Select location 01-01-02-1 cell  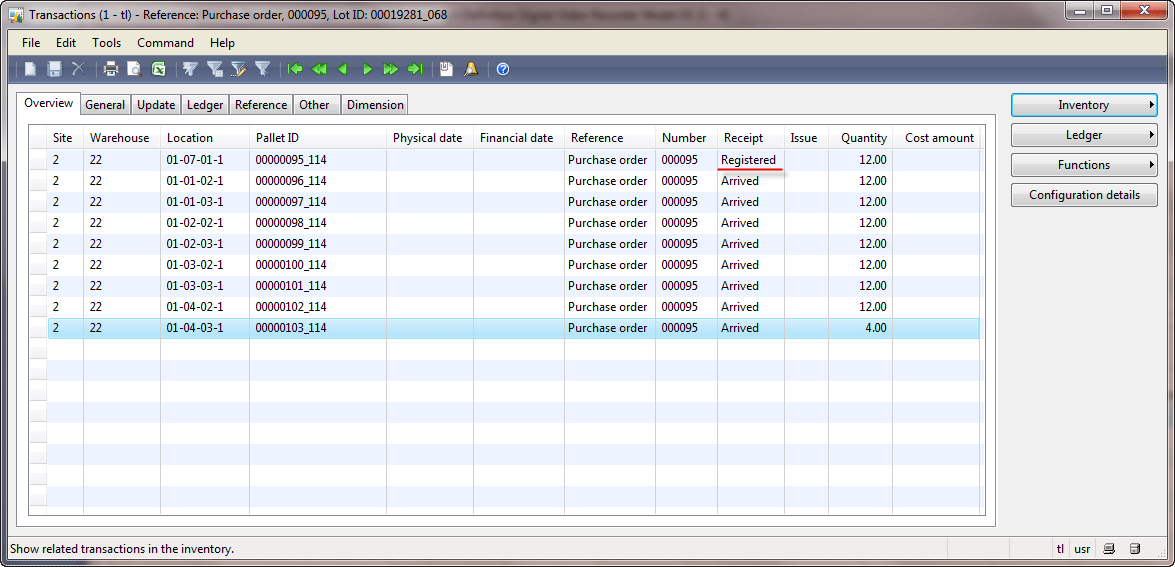point(205,181)
